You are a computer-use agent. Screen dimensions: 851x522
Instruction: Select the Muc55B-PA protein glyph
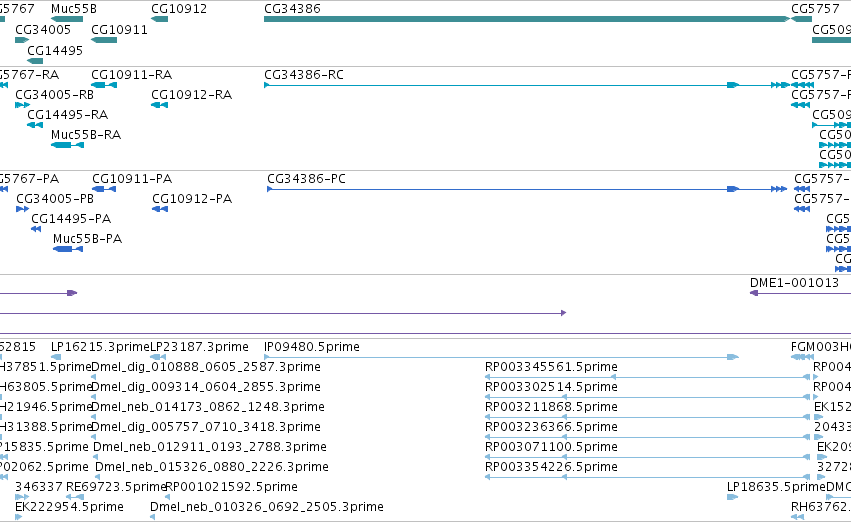68,249
